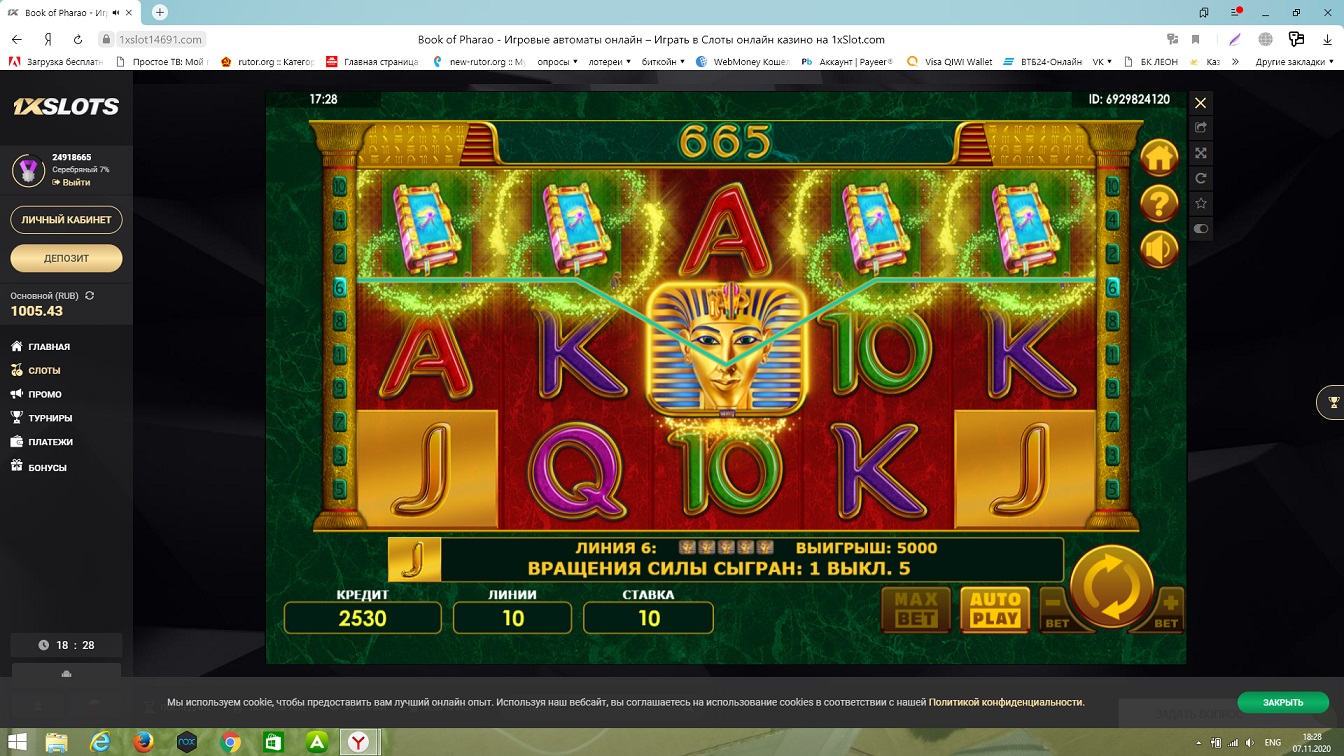Open the game help question mark
Viewport: 1344px width, 756px height.
coord(1159,204)
